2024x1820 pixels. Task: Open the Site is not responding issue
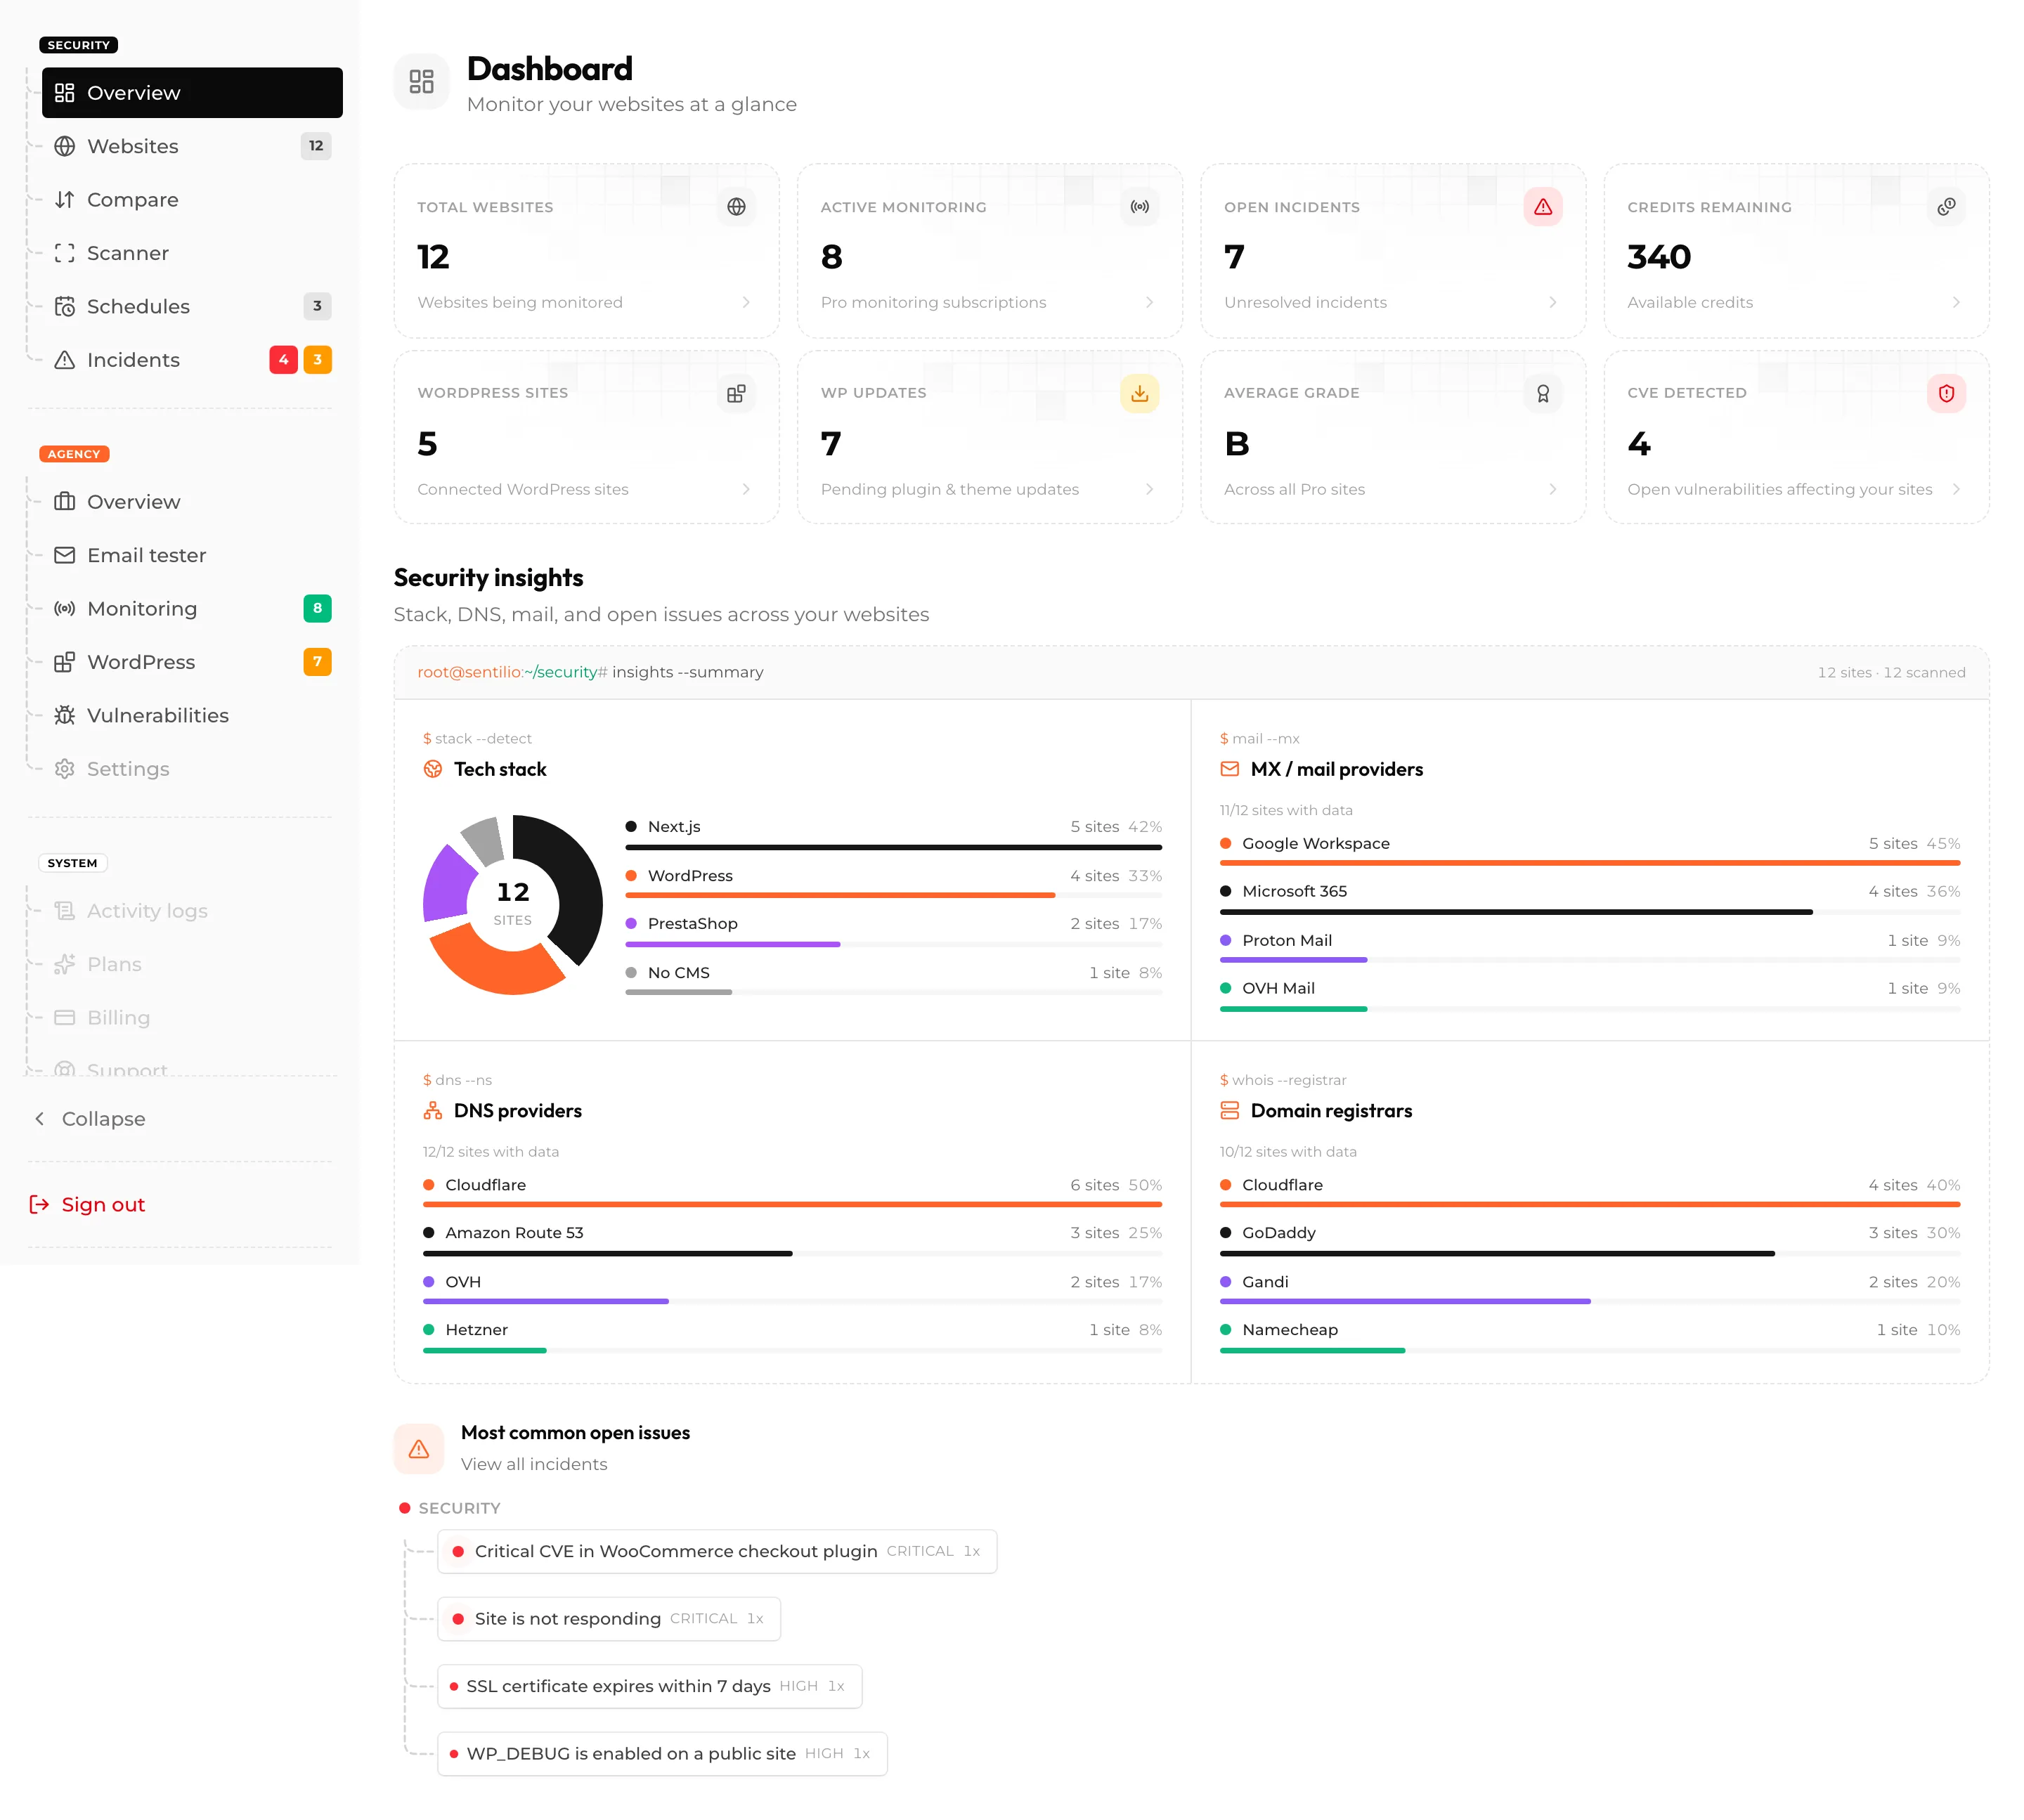[x=609, y=1619]
